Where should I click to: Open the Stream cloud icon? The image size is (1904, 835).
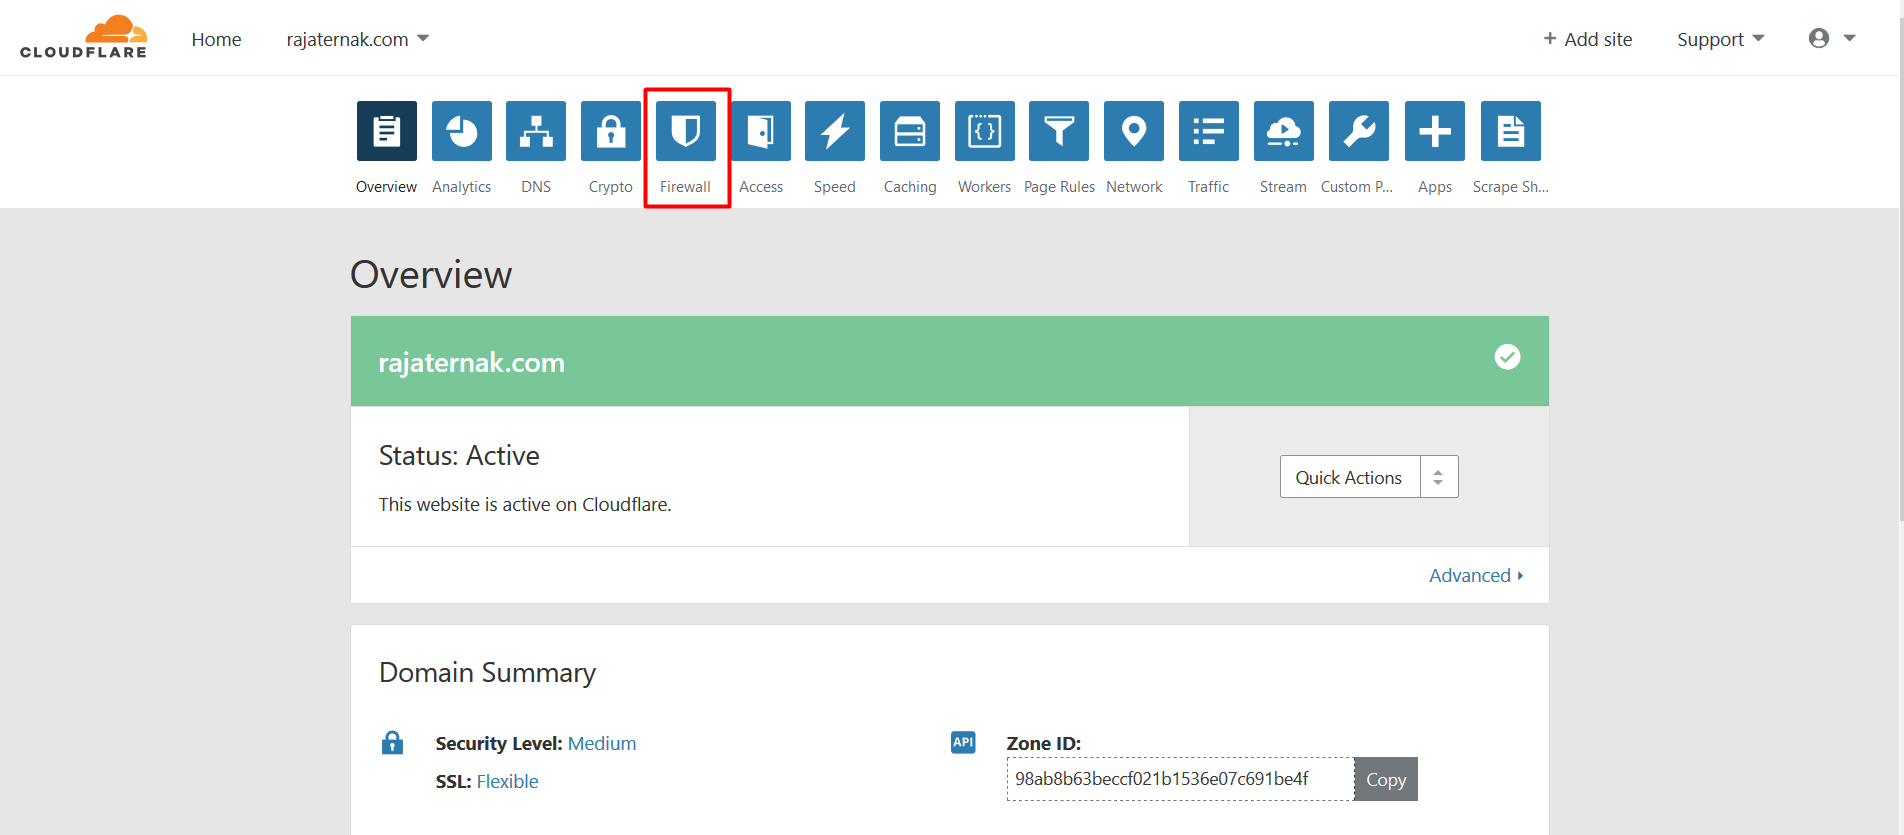coord(1284,131)
